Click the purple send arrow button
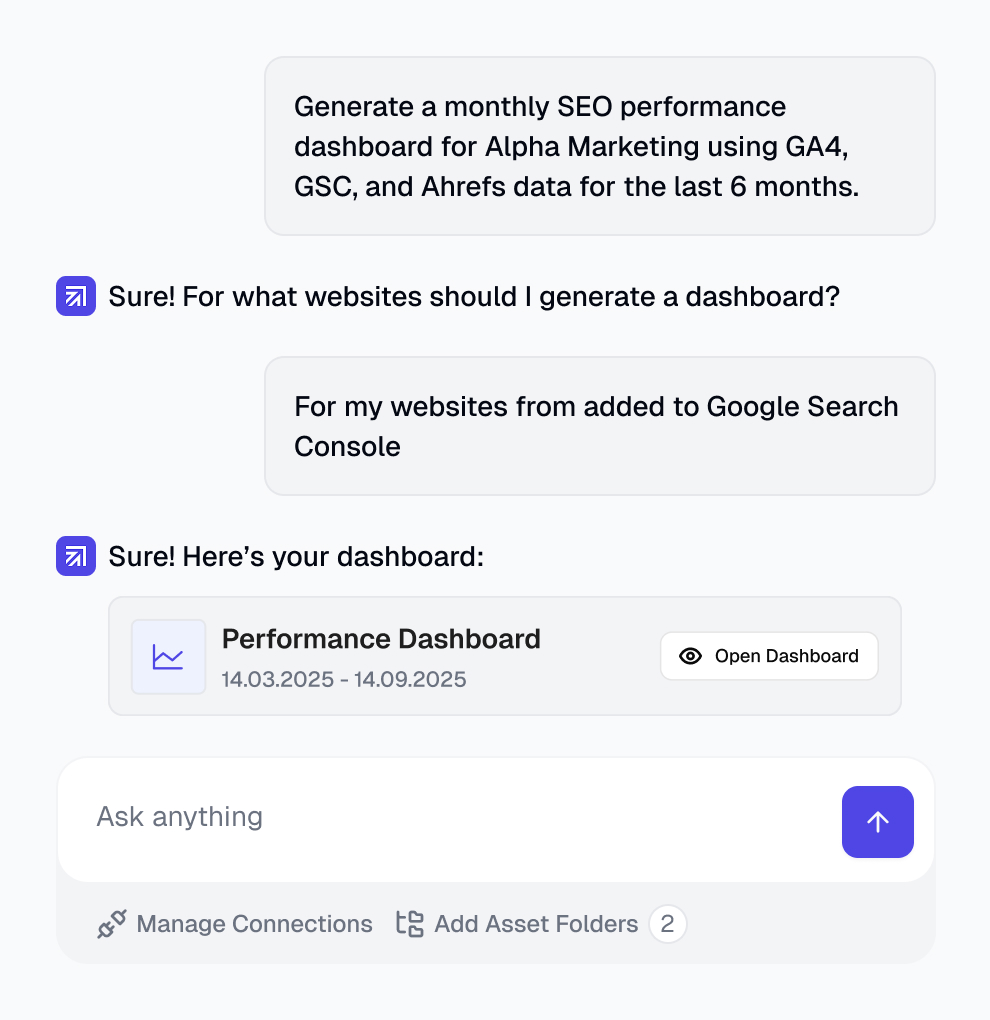This screenshot has width=990, height=1020. 877,822
